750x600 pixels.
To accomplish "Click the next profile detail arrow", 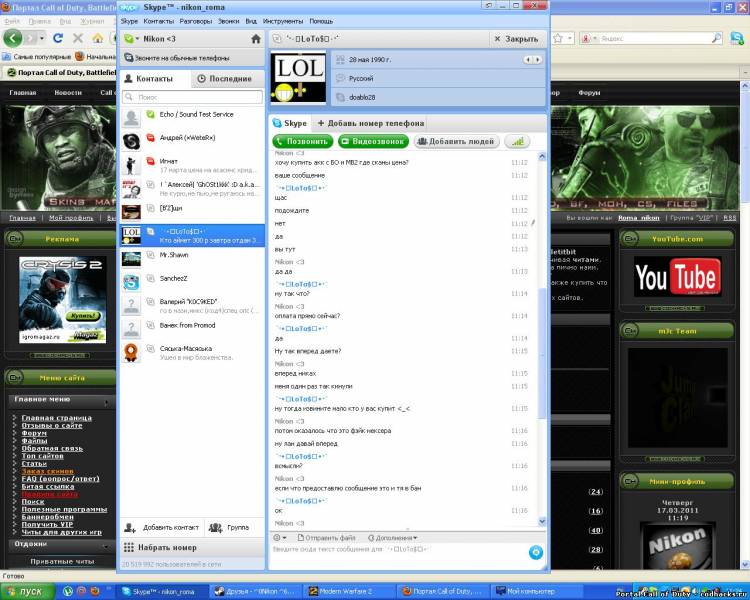I will 538,60.
